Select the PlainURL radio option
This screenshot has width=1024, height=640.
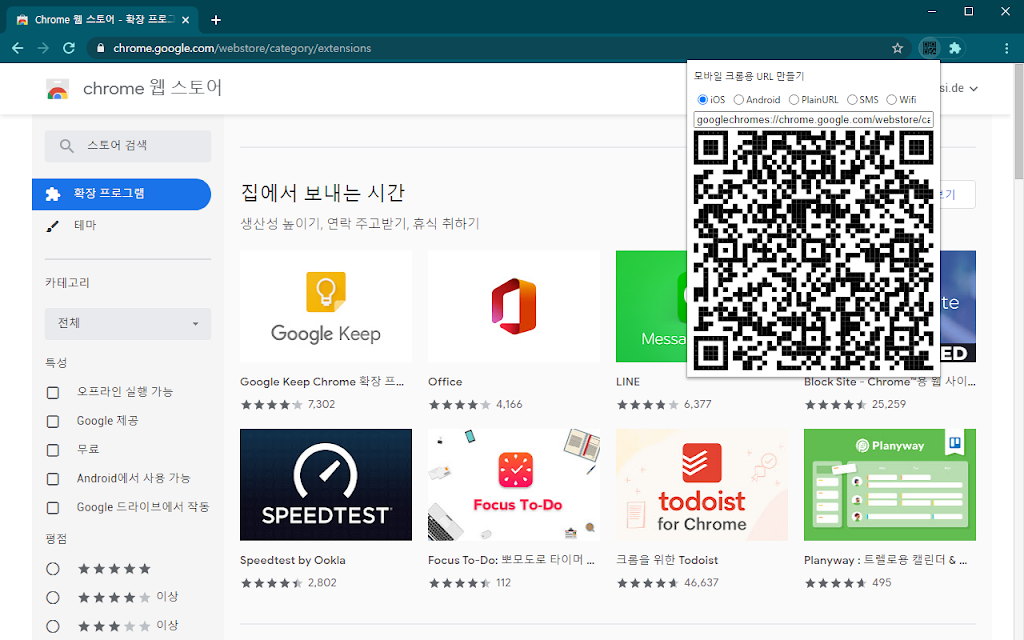(794, 100)
